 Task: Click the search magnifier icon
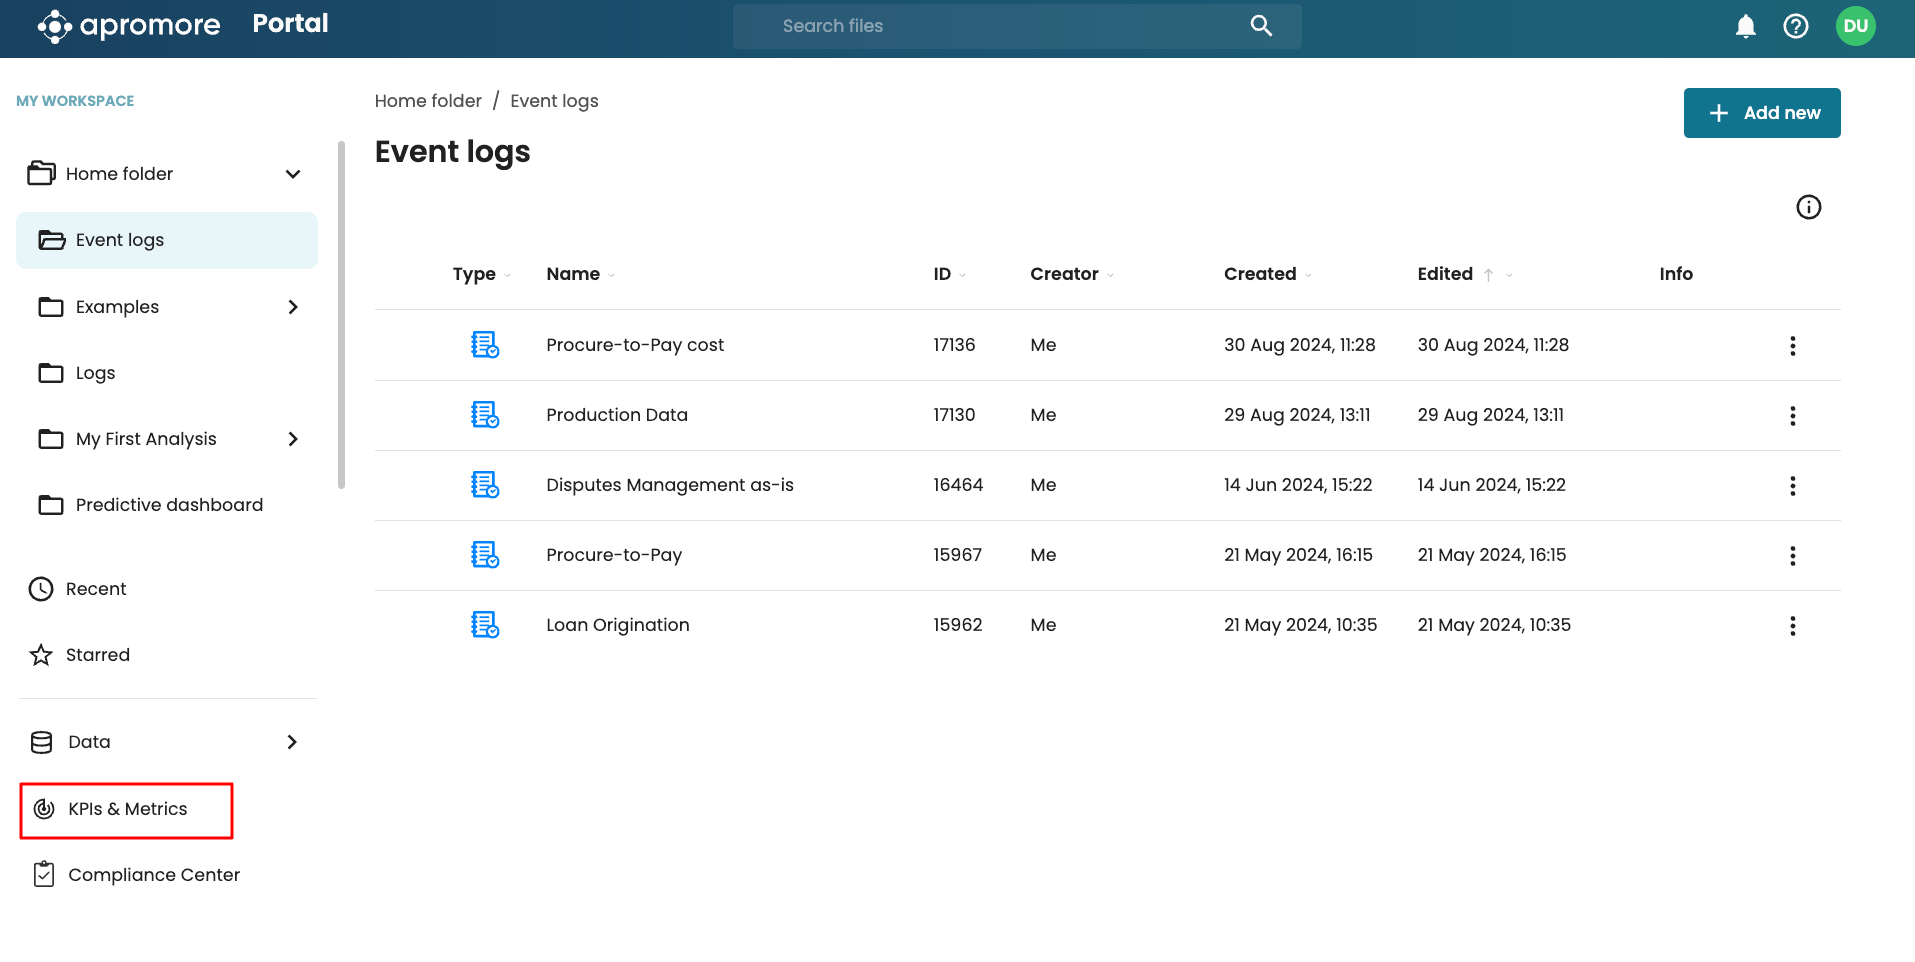(x=1261, y=26)
